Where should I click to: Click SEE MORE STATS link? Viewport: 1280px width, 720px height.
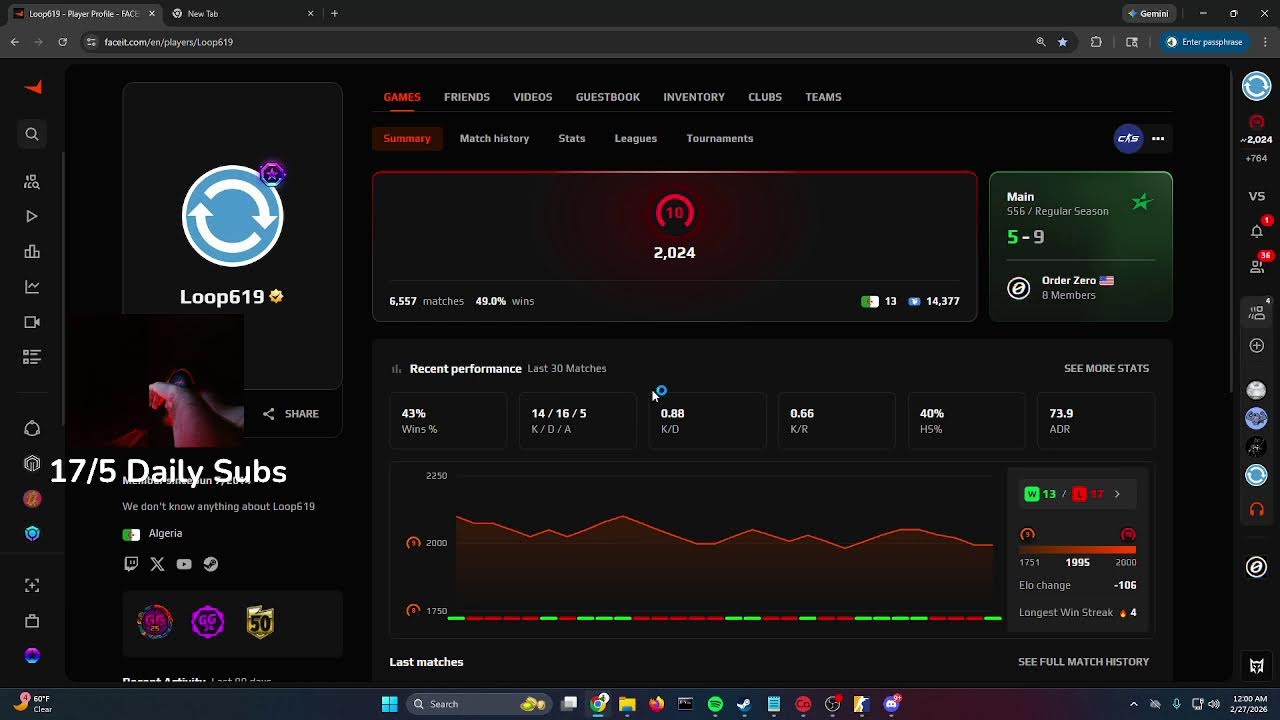coord(1106,368)
